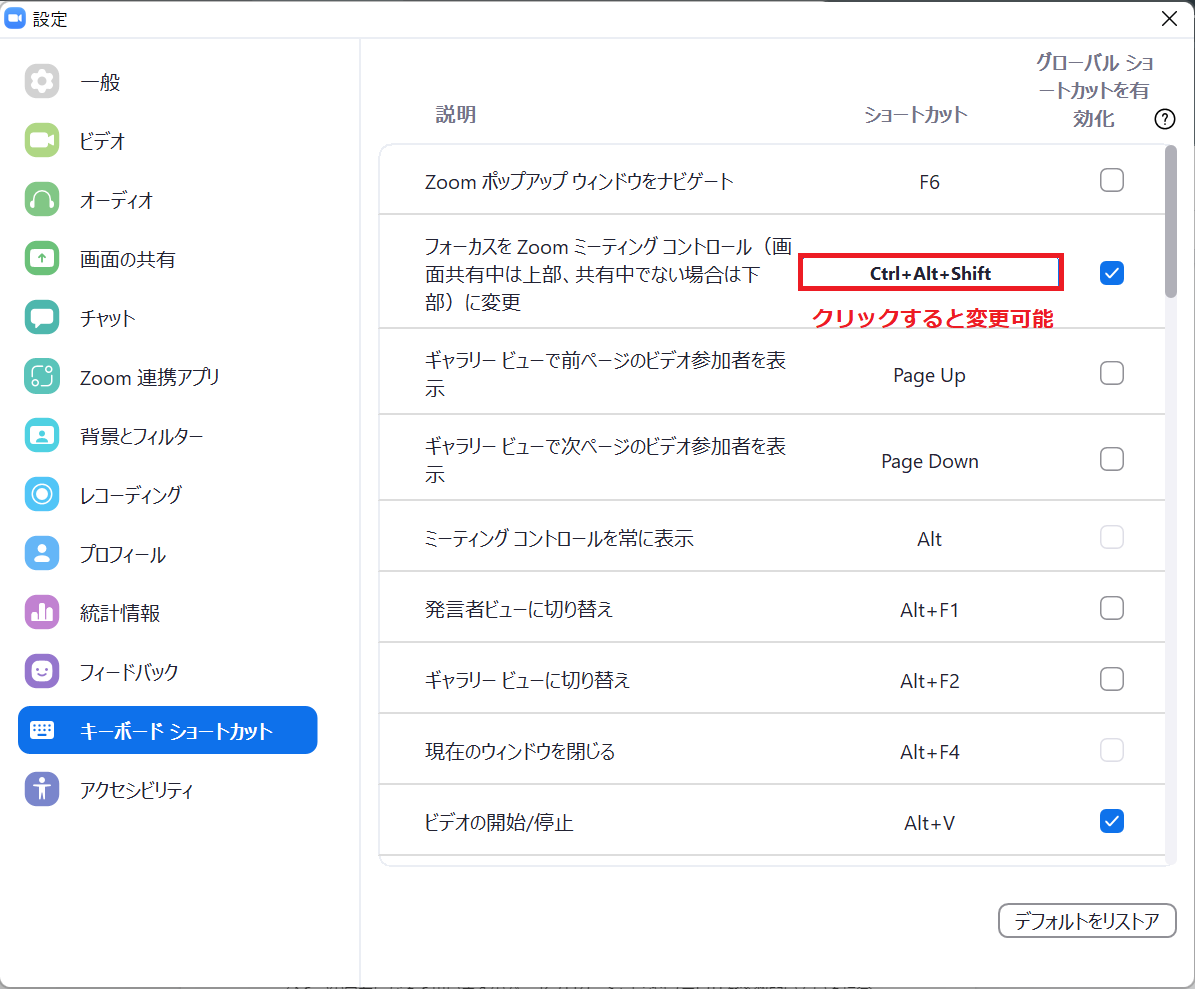Select the Audio headphones icon
This screenshot has width=1195, height=989.
[x=42, y=200]
